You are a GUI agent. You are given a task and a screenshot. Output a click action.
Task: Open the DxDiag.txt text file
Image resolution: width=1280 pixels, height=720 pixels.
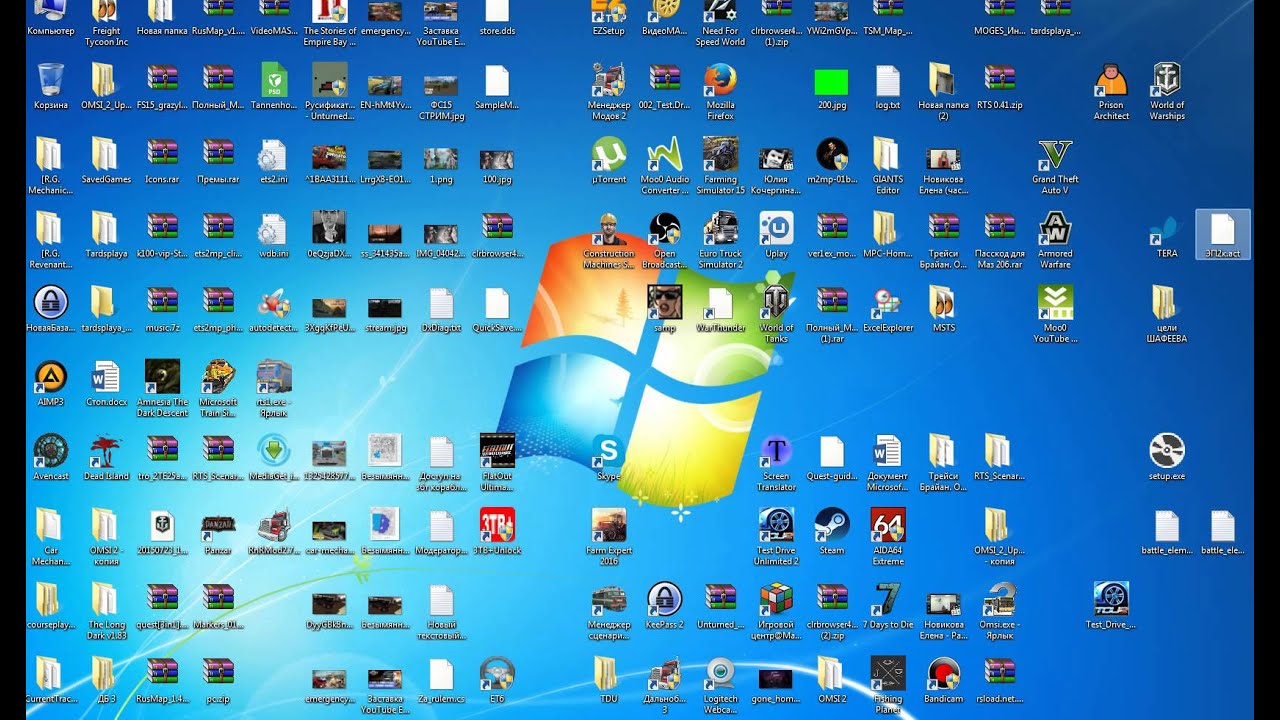tap(441, 309)
